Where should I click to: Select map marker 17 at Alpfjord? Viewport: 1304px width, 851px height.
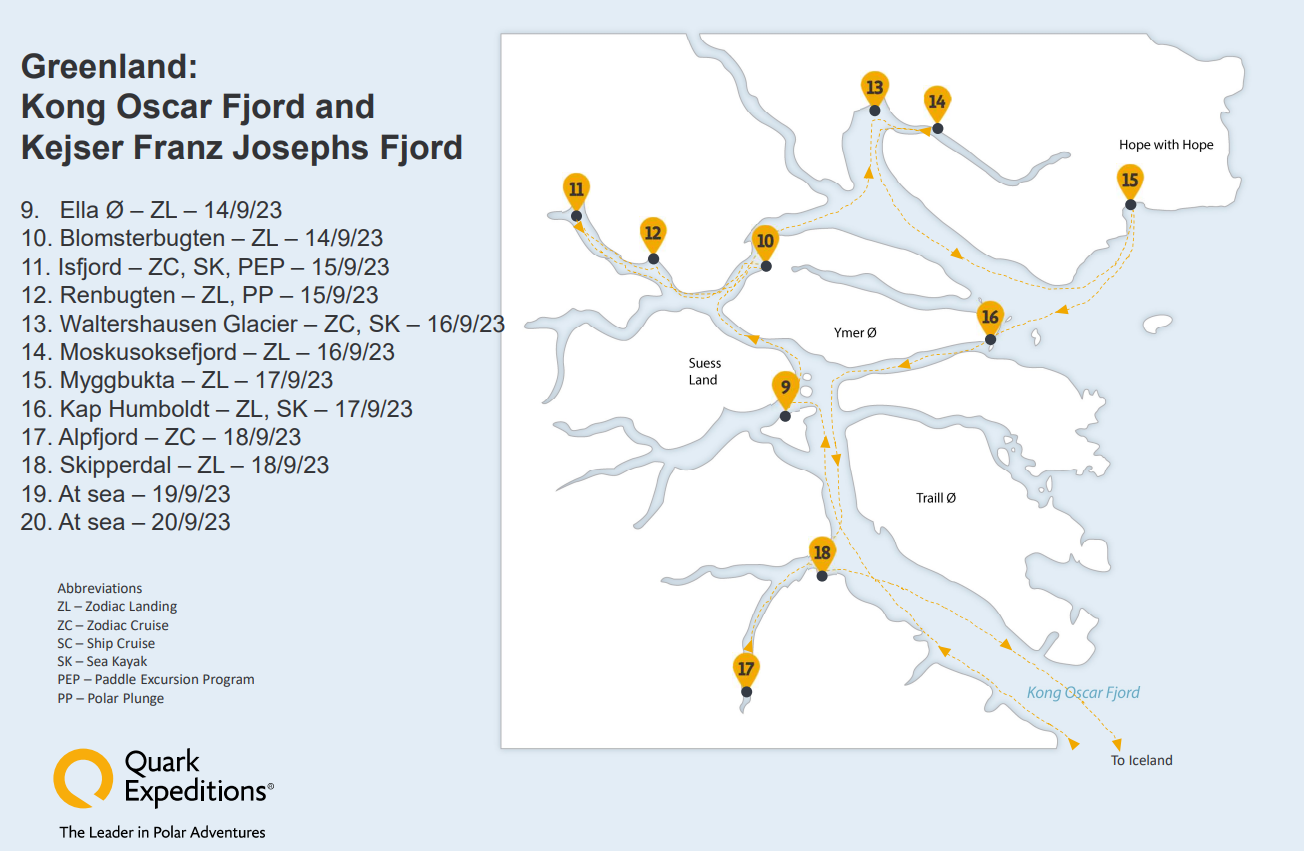(746, 670)
